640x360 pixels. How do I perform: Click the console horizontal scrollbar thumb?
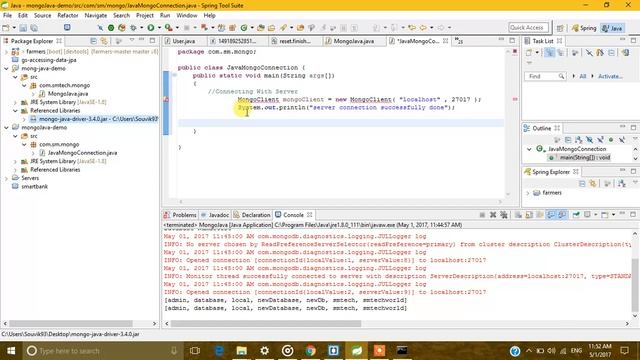click(266, 324)
